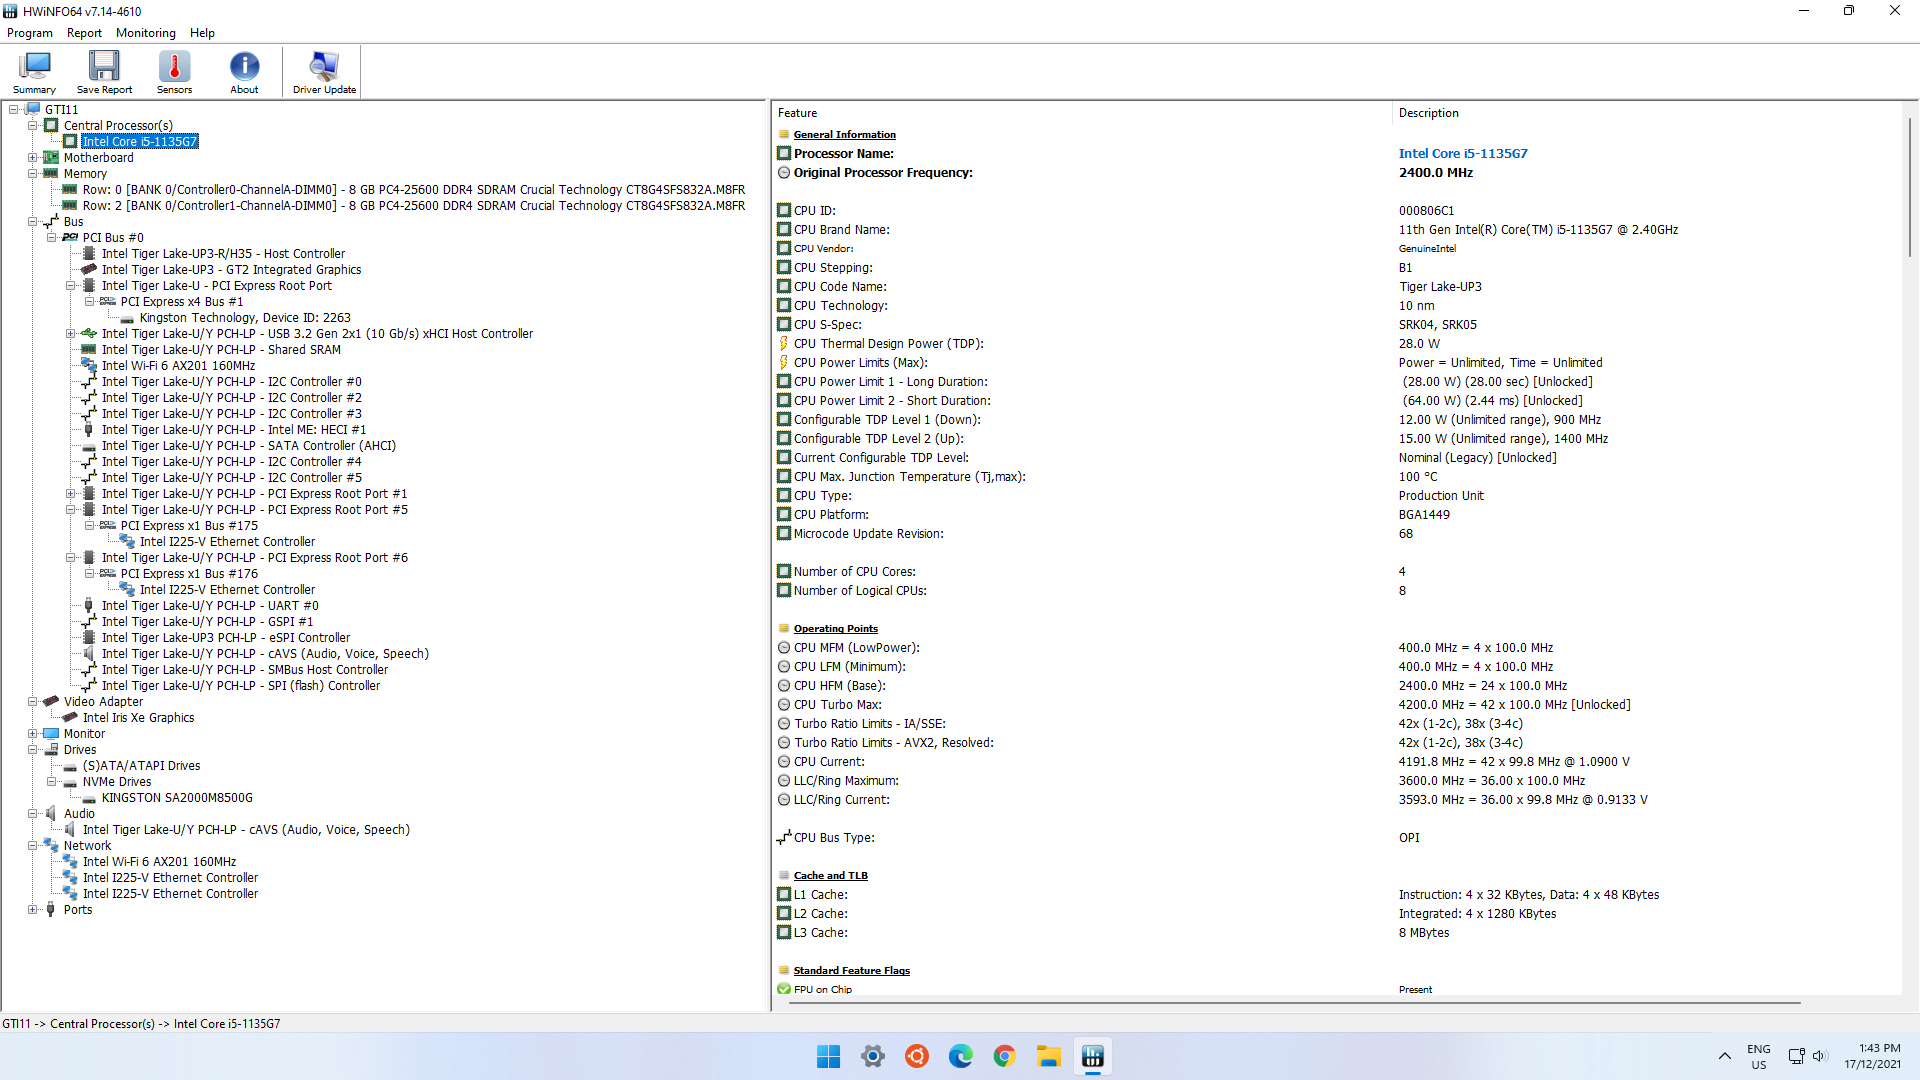
Task: Select the Video Adapter icon
Action: [51, 701]
